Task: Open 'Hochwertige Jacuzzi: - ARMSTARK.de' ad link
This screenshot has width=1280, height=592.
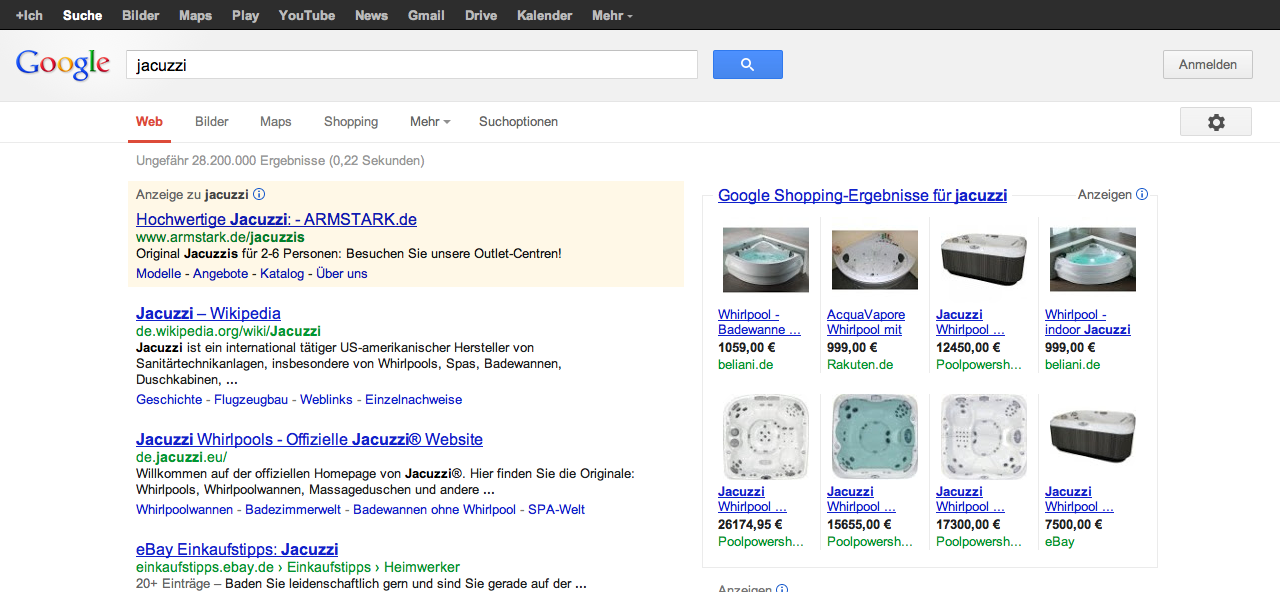Action: pos(276,220)
